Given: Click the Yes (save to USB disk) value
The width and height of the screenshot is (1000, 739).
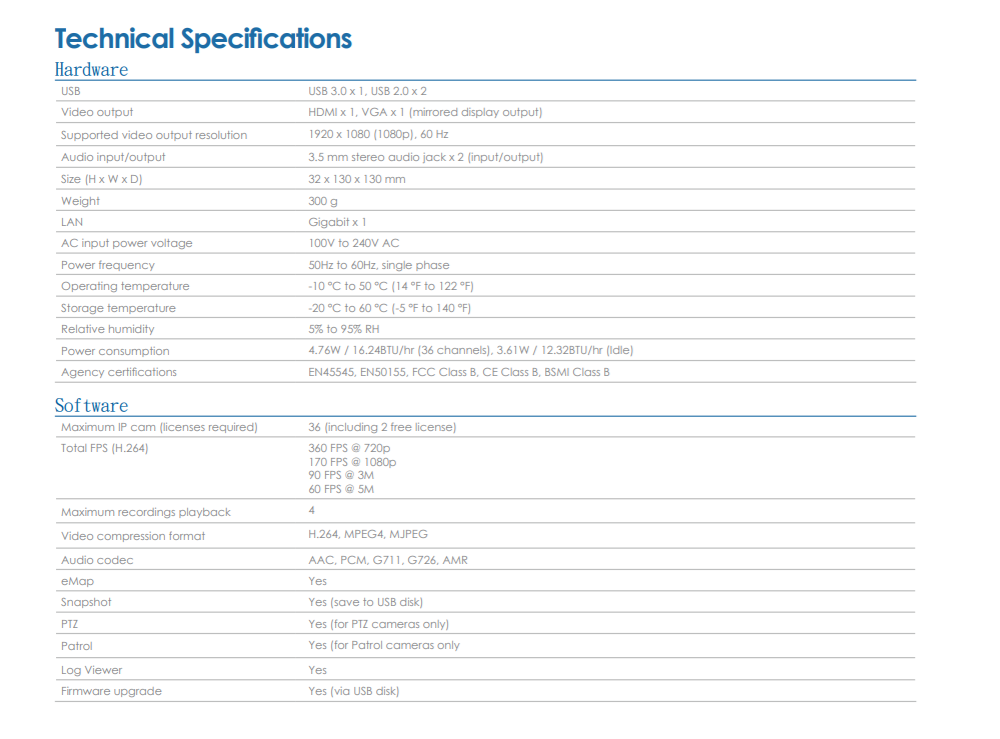Looking at the screenshot, I should click(365, 602).
